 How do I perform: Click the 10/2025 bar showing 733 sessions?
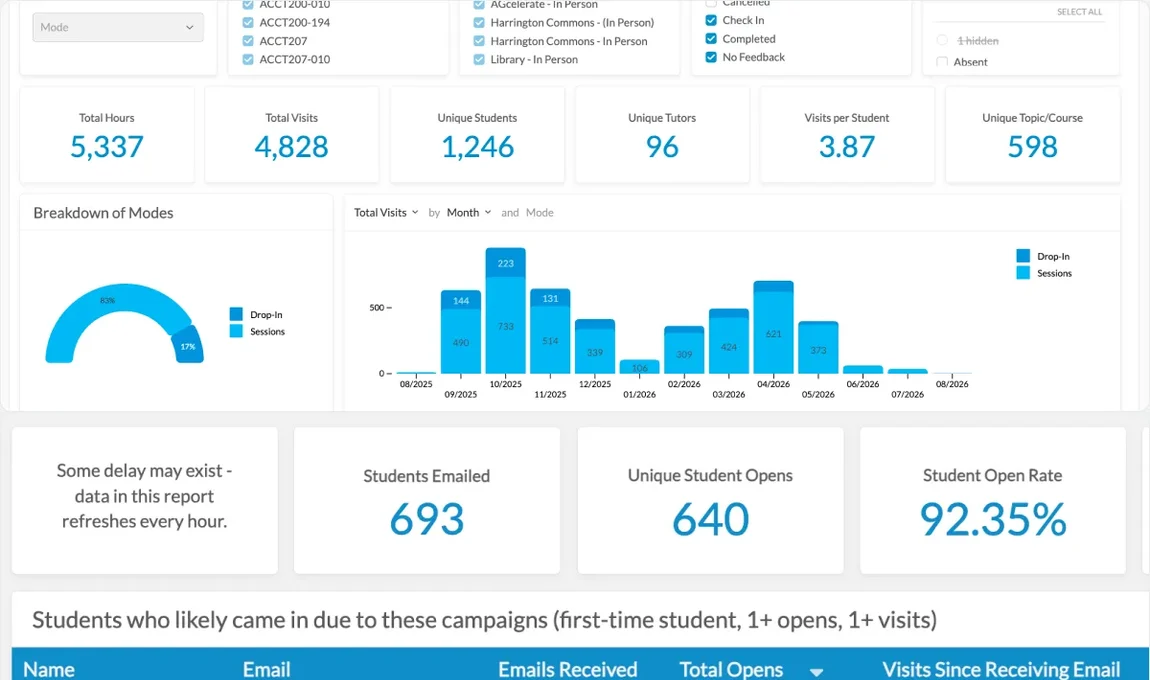505,326
